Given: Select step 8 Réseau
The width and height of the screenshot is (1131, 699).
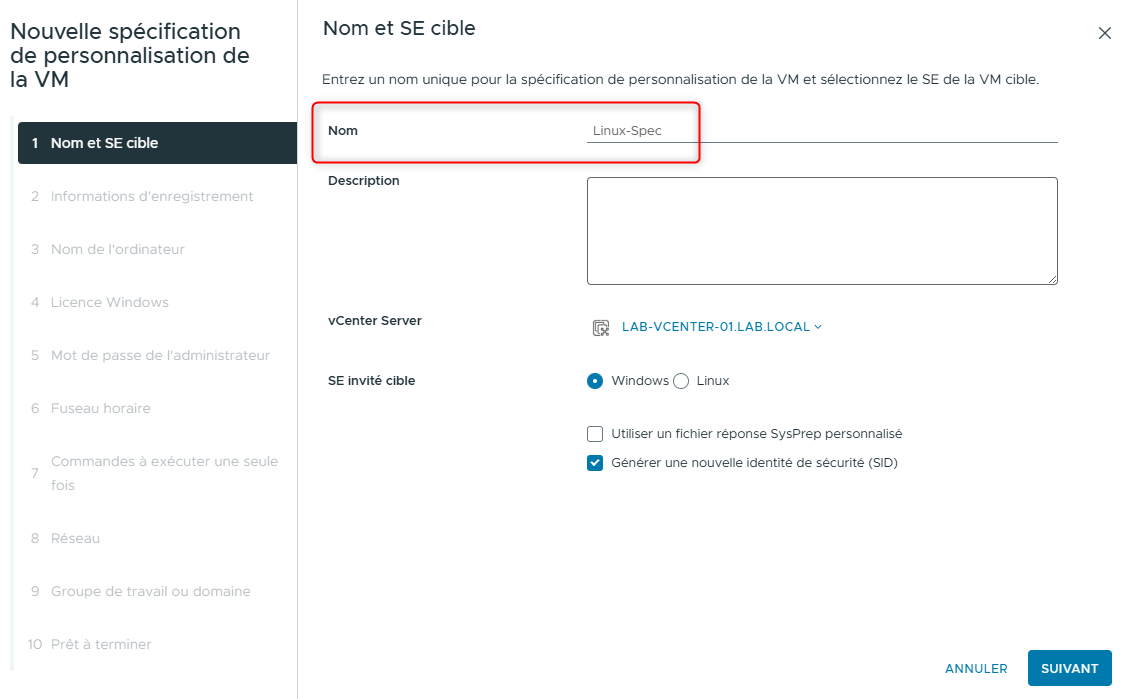Looking at the screenshot, I should [81, 538].
